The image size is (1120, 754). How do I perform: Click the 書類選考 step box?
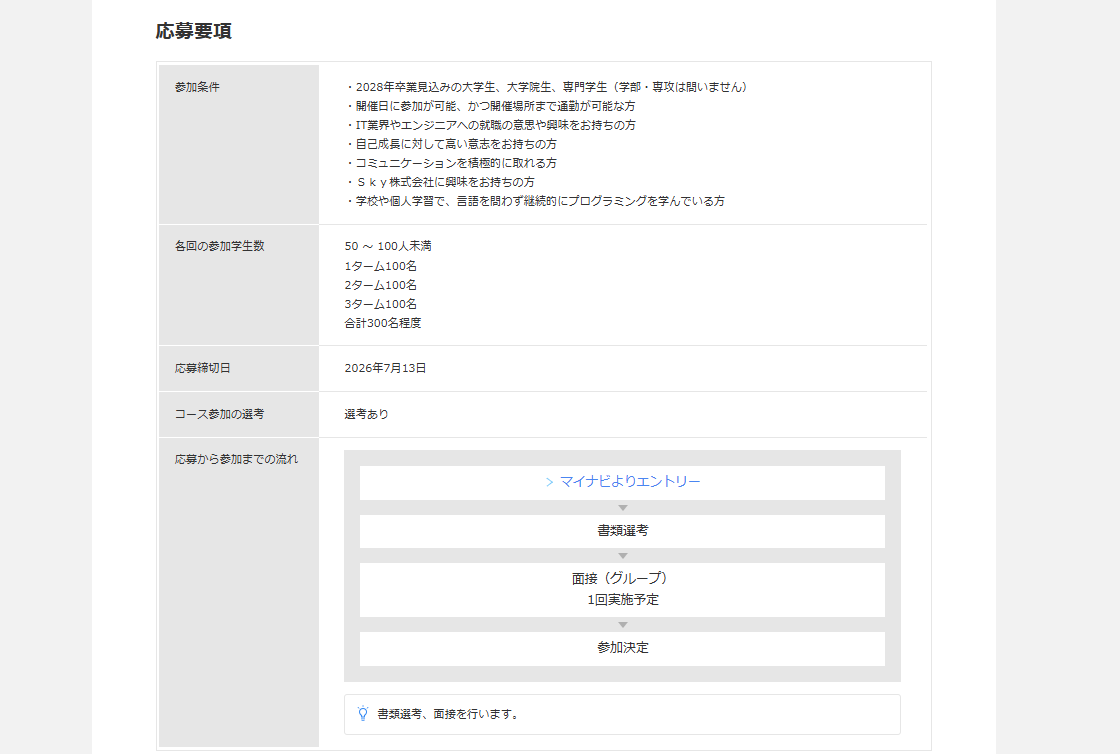(x=622, y=531)
